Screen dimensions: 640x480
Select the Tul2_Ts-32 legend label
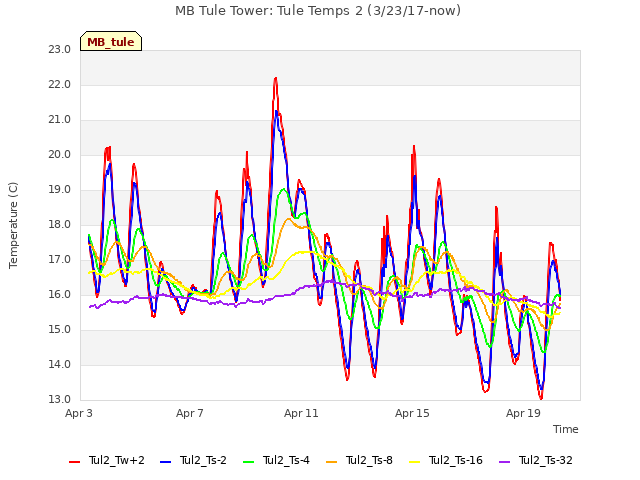click(546, 461)
